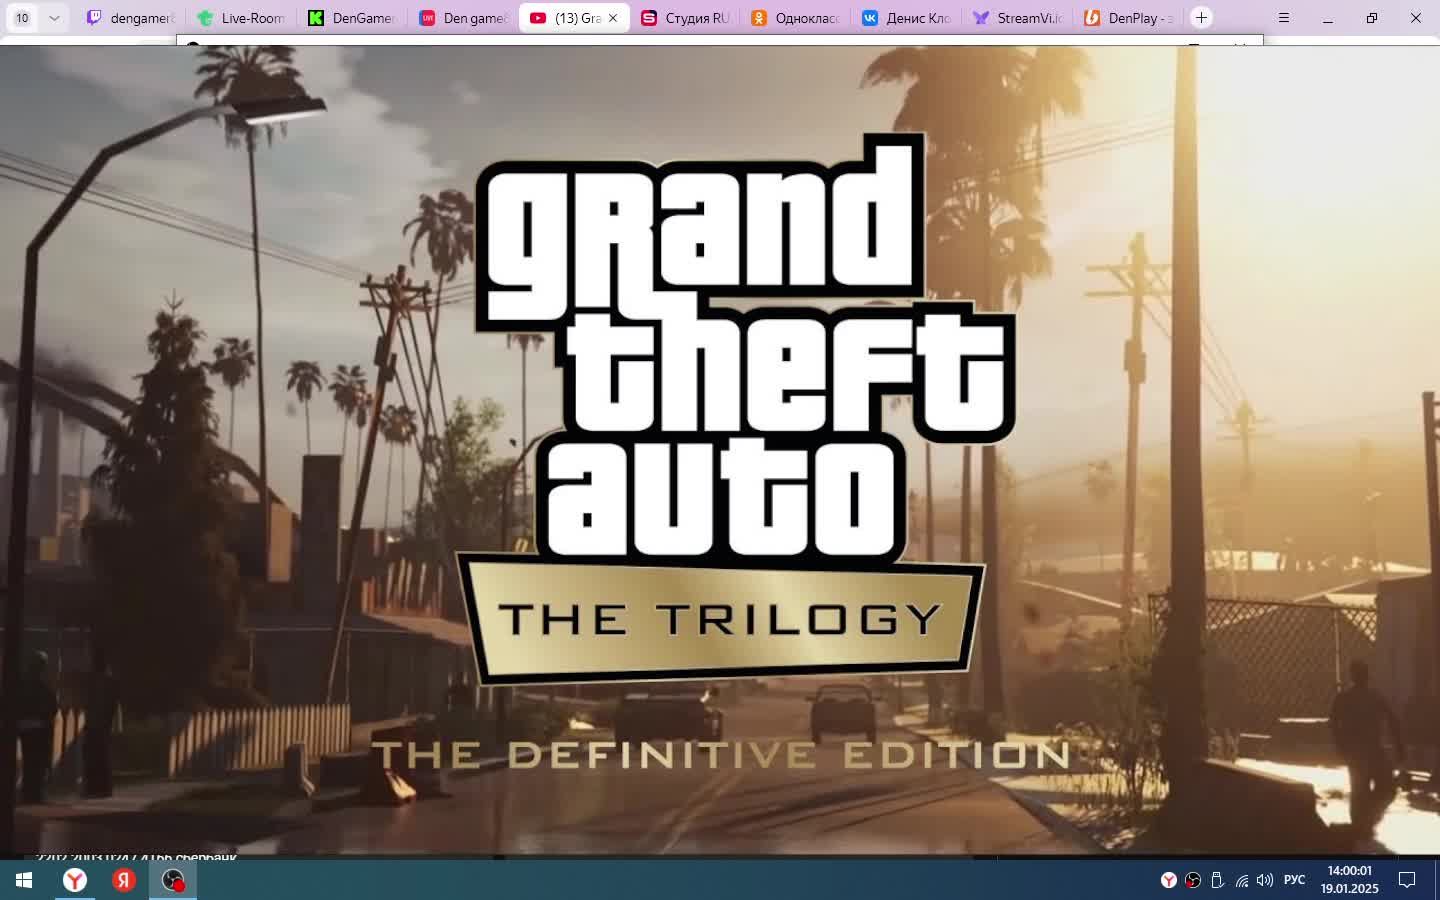Expand the tab list dropdown arrow
Viewport: 1440px width, 900px height.
(54, 18)
